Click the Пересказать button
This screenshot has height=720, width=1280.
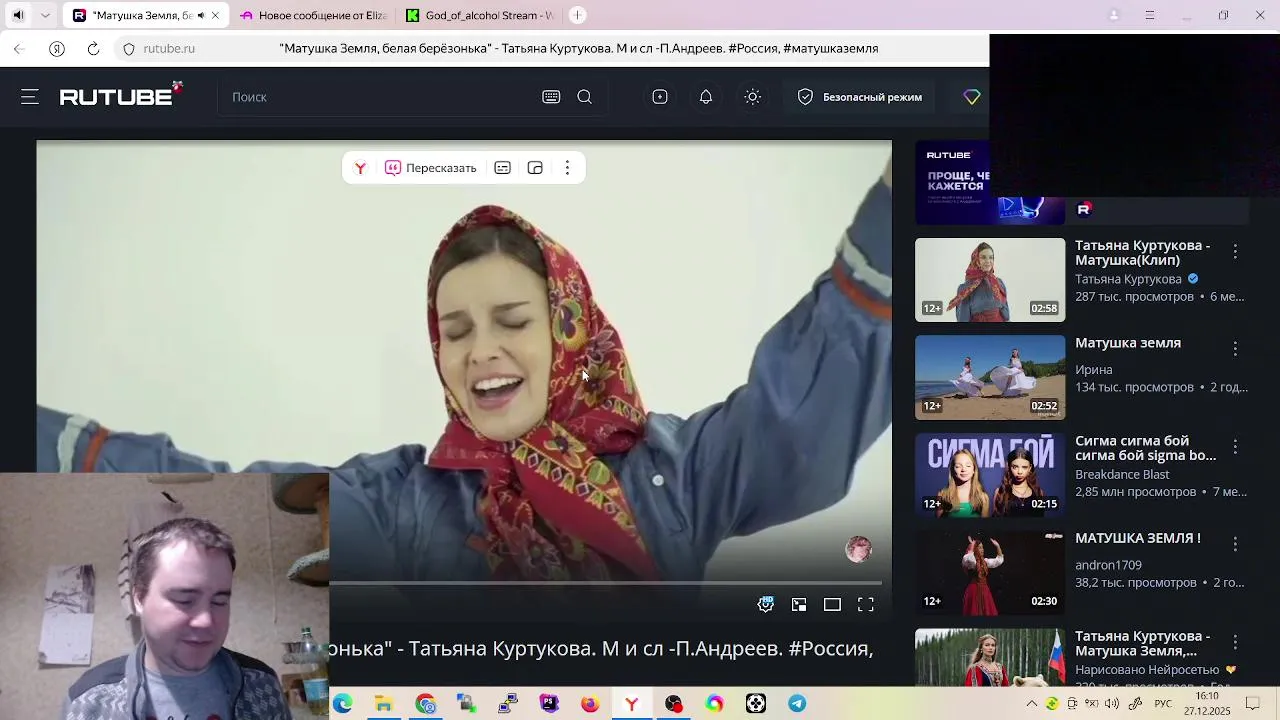point(431,168)
